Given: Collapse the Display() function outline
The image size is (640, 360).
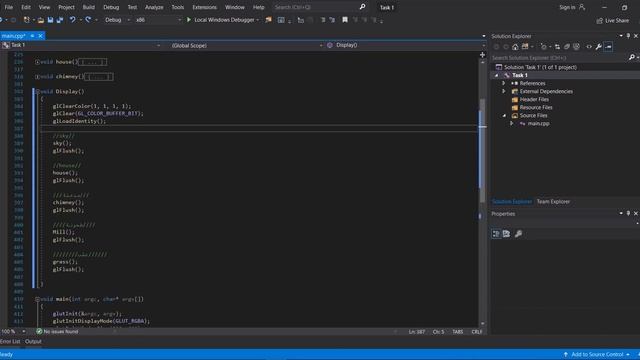Looking at the screenshot, I should tap(37, 92).
